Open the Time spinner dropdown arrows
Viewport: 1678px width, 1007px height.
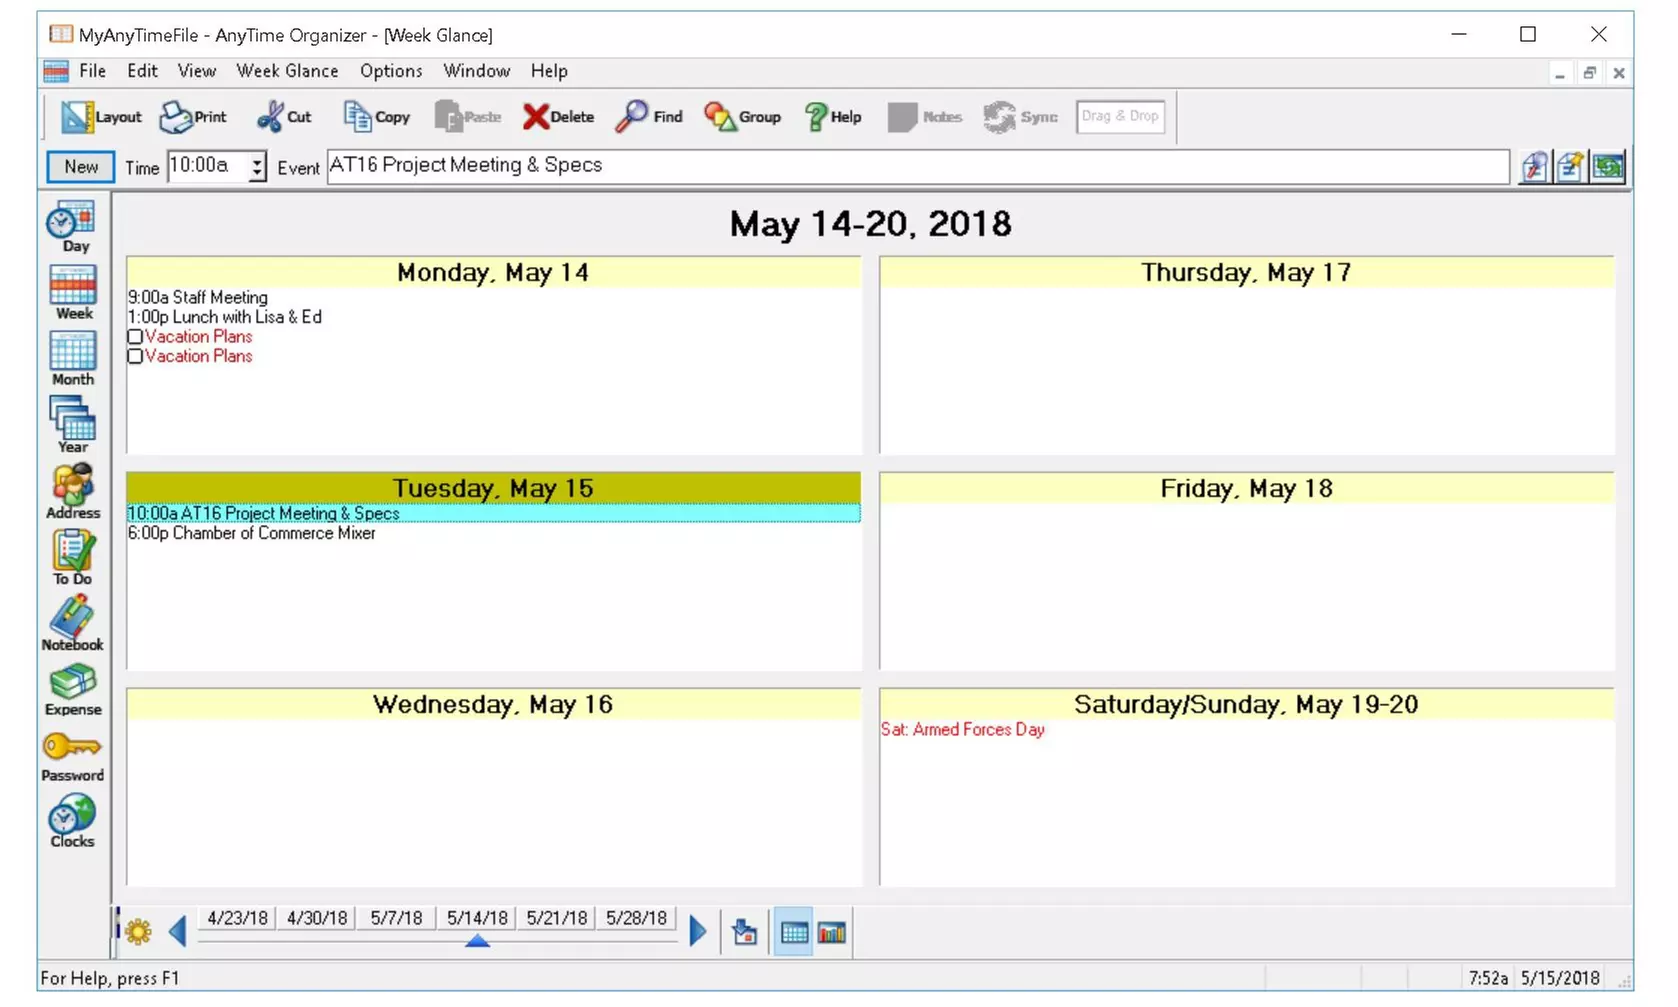click(x=256, y=166)
